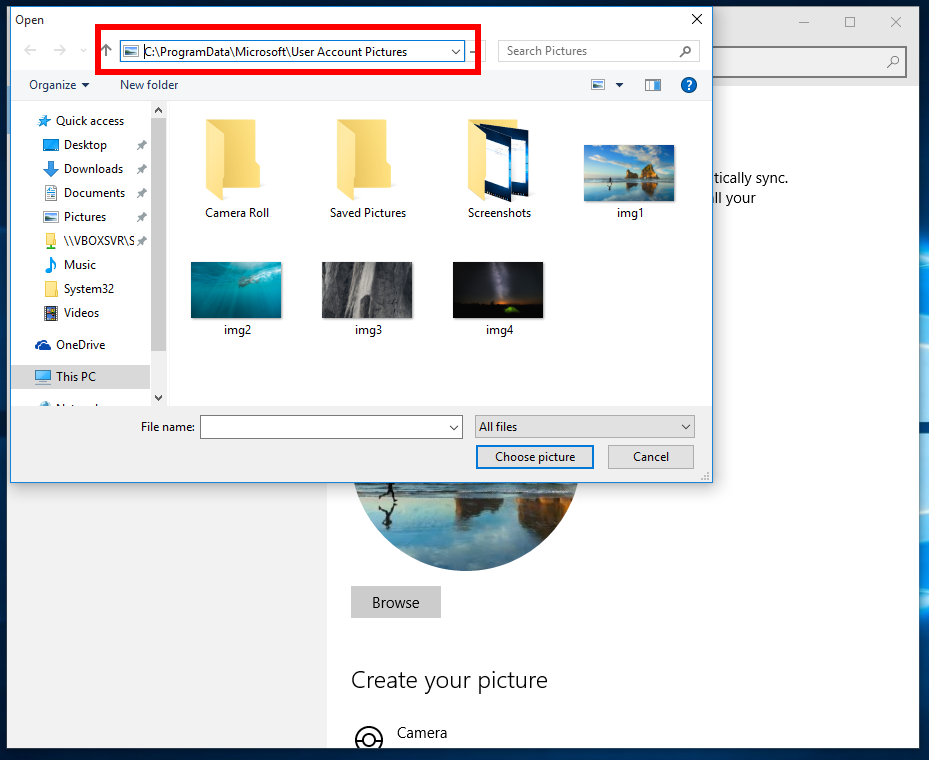Open the File name history dropdown
Screen dimensions: 929x760
click(452, 426)
